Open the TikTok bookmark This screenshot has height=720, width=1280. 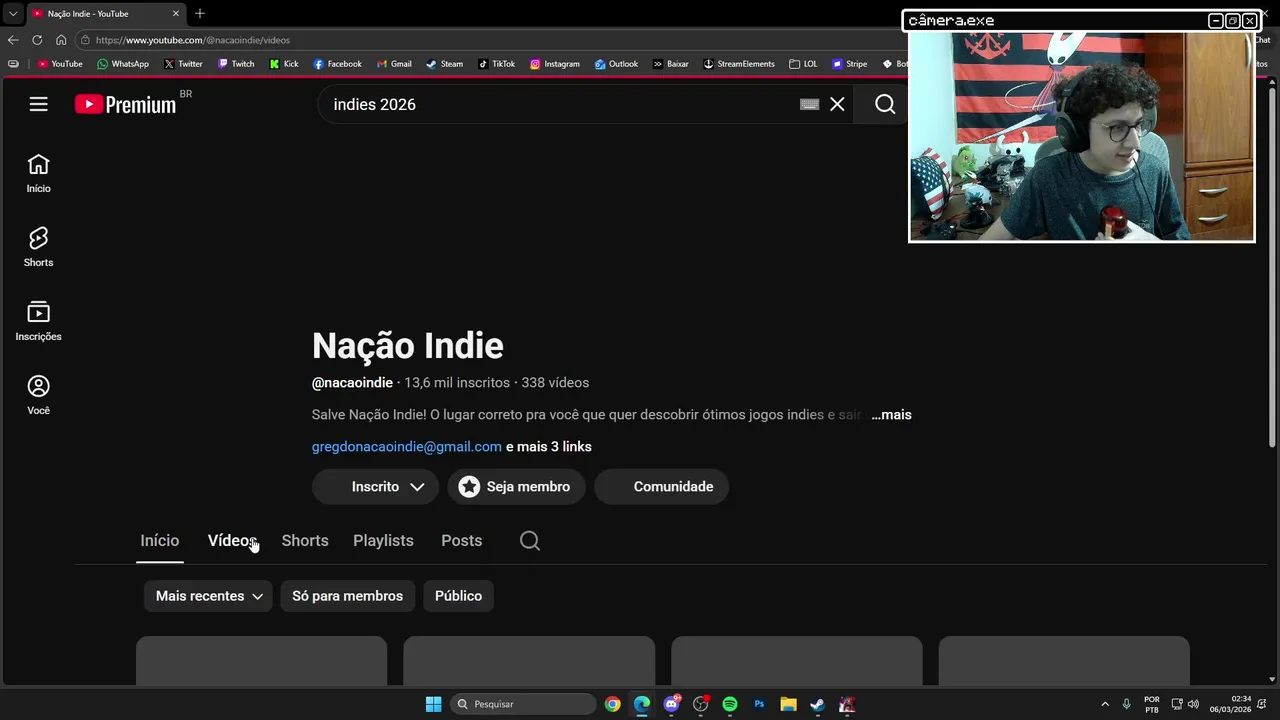496,64
